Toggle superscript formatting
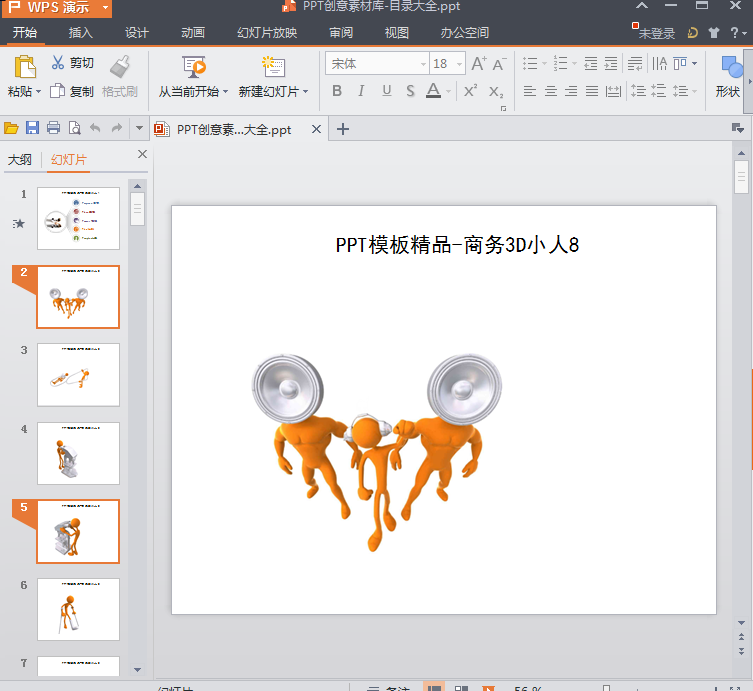The image size is (753, 691). tap(470, 91)
